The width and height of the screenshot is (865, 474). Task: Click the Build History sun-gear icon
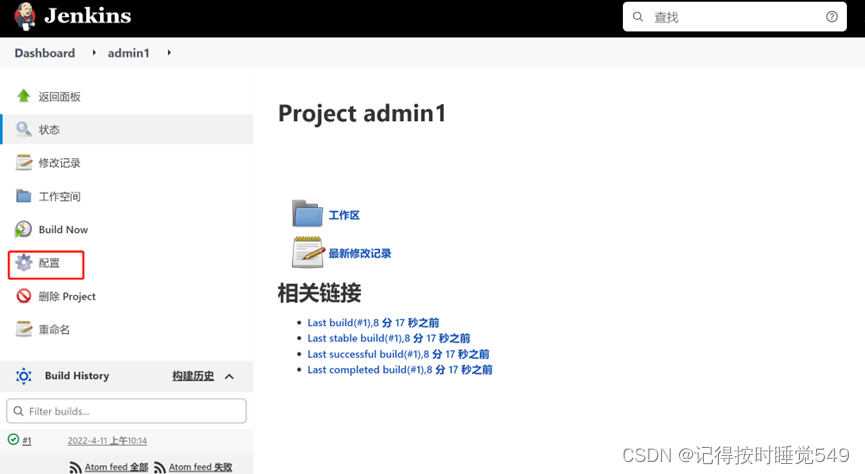pos(24,376)
